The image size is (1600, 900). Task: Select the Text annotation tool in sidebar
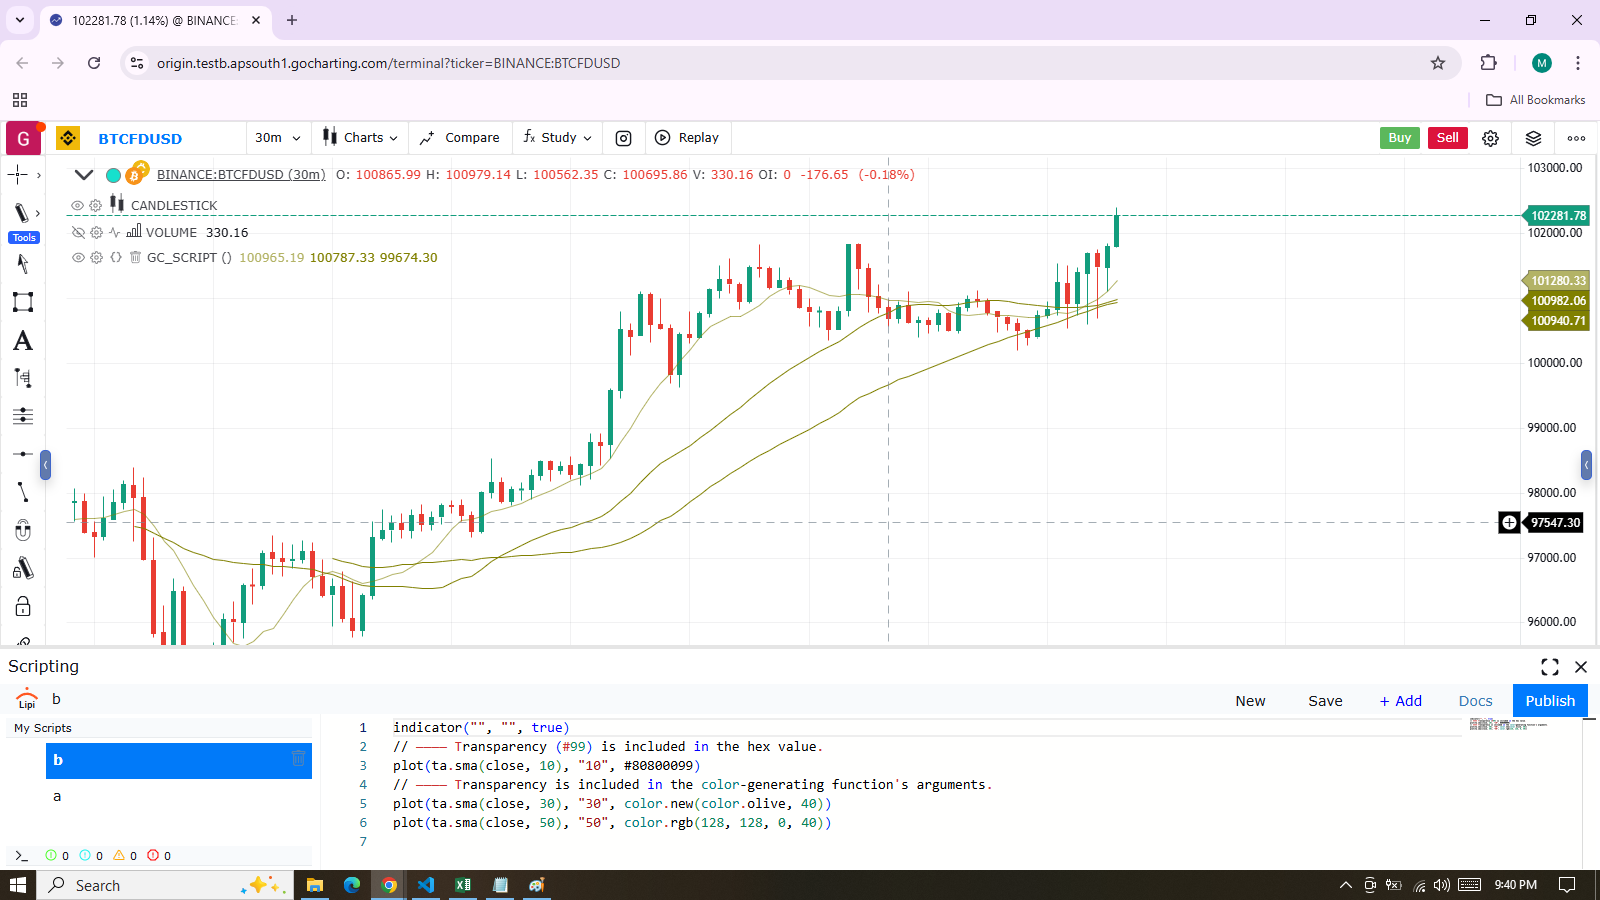(23, 341)
